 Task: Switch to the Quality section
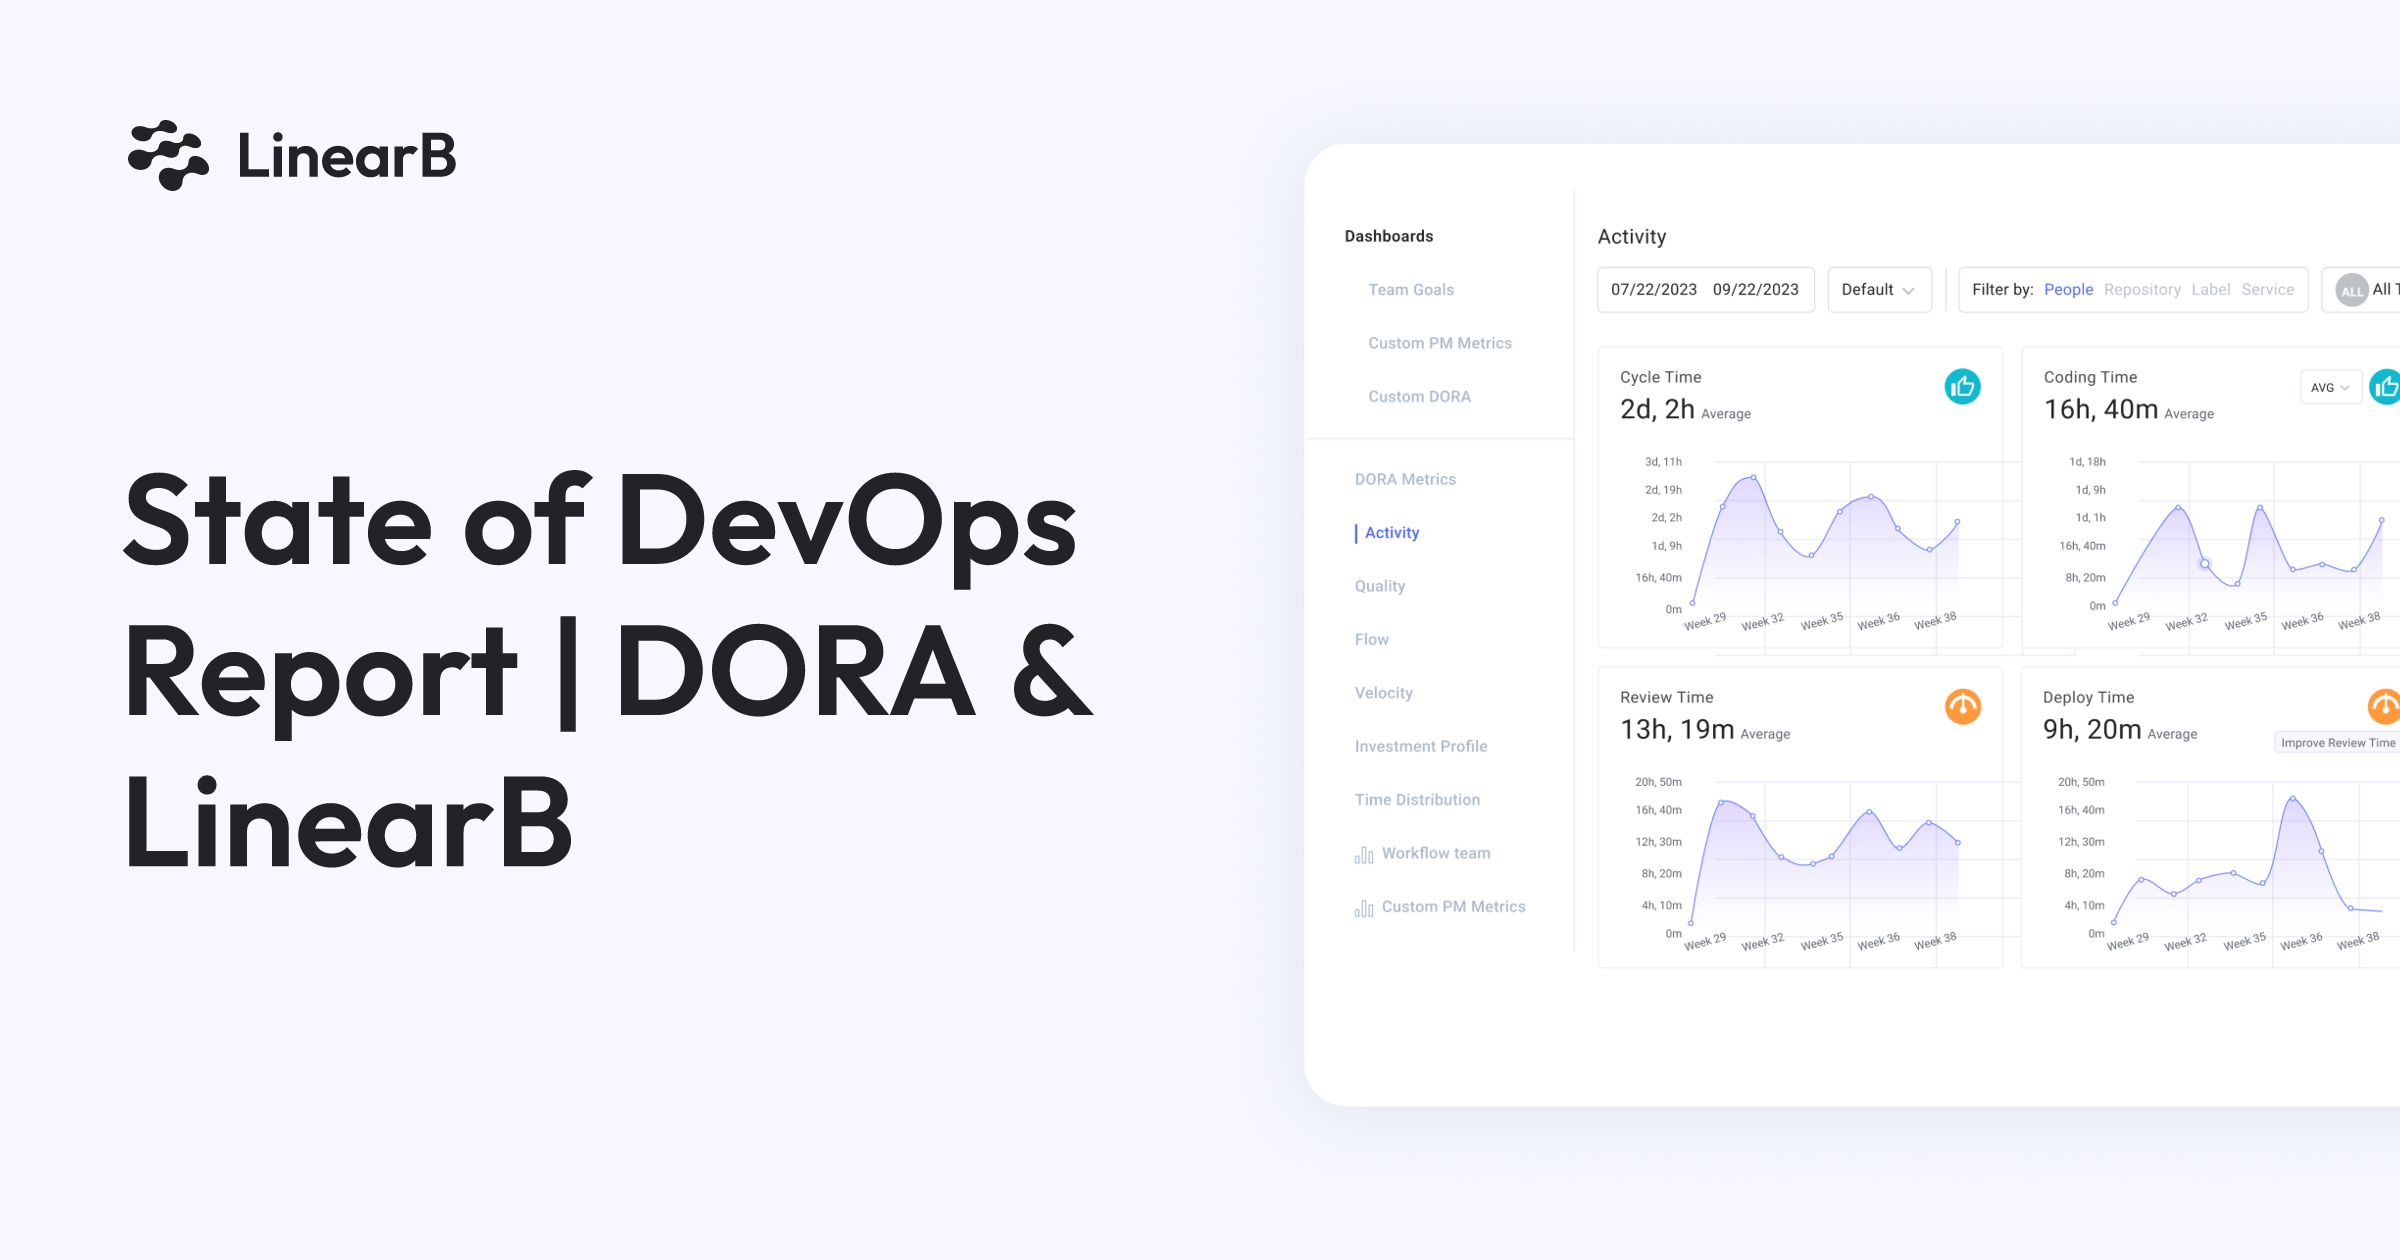[1380, 585]
